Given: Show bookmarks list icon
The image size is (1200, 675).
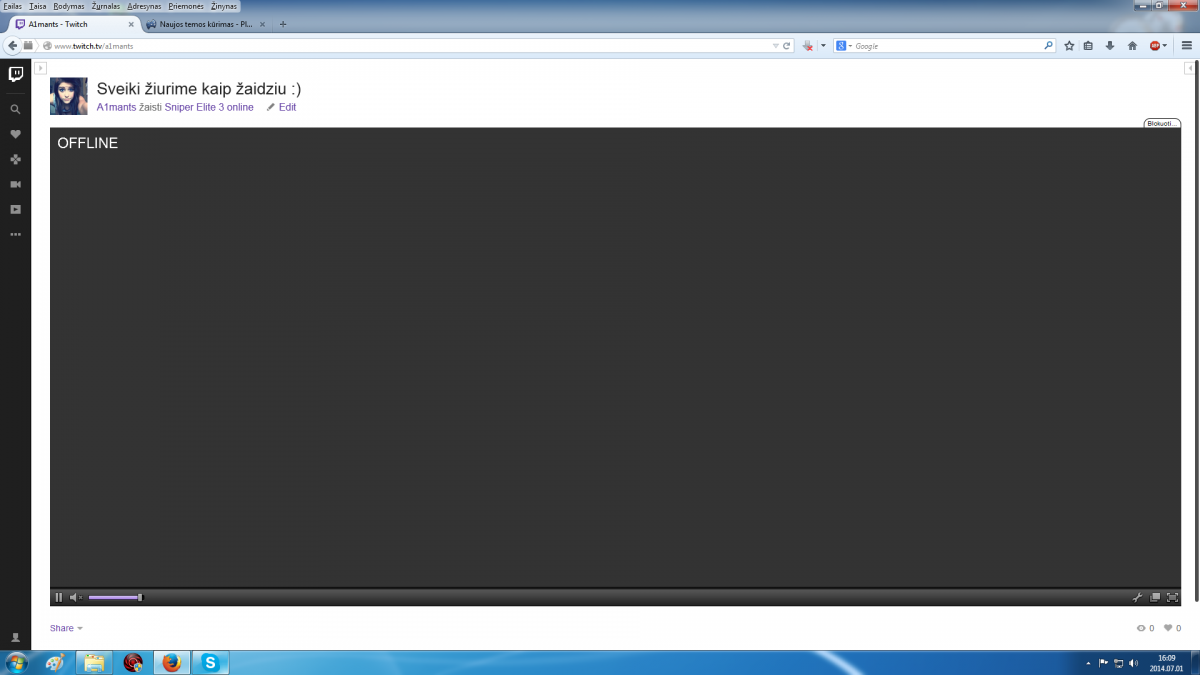Looking at the screenshot, I should click(x=1089, y=46).
